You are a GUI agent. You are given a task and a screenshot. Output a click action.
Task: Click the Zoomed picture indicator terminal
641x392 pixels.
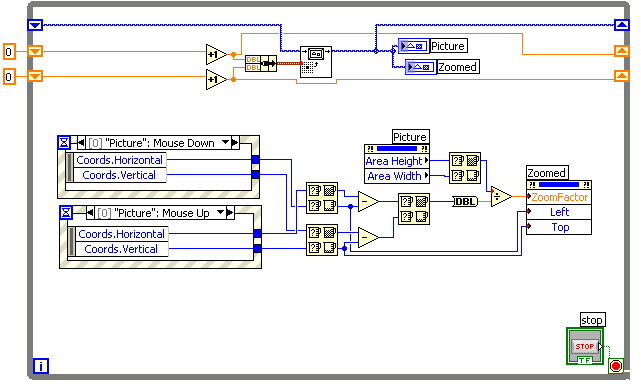[x=421, y=67]
